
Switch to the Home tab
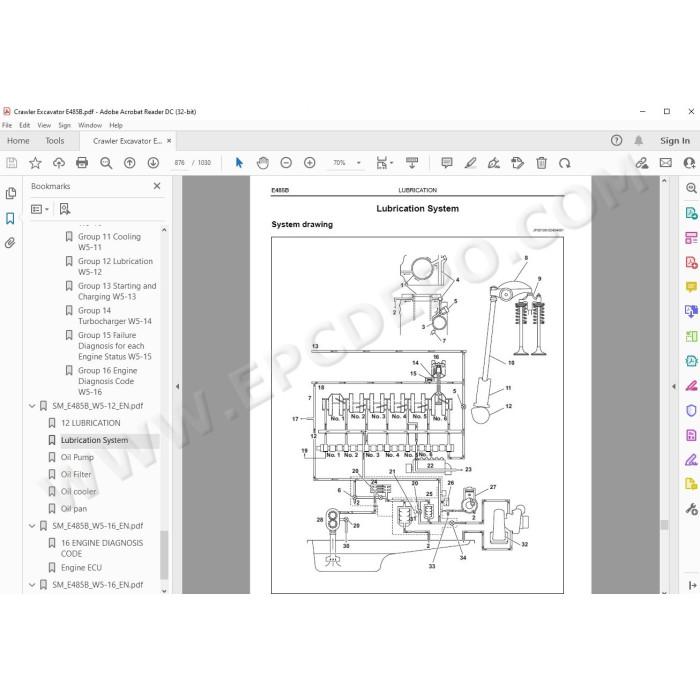tap(18, 141)
